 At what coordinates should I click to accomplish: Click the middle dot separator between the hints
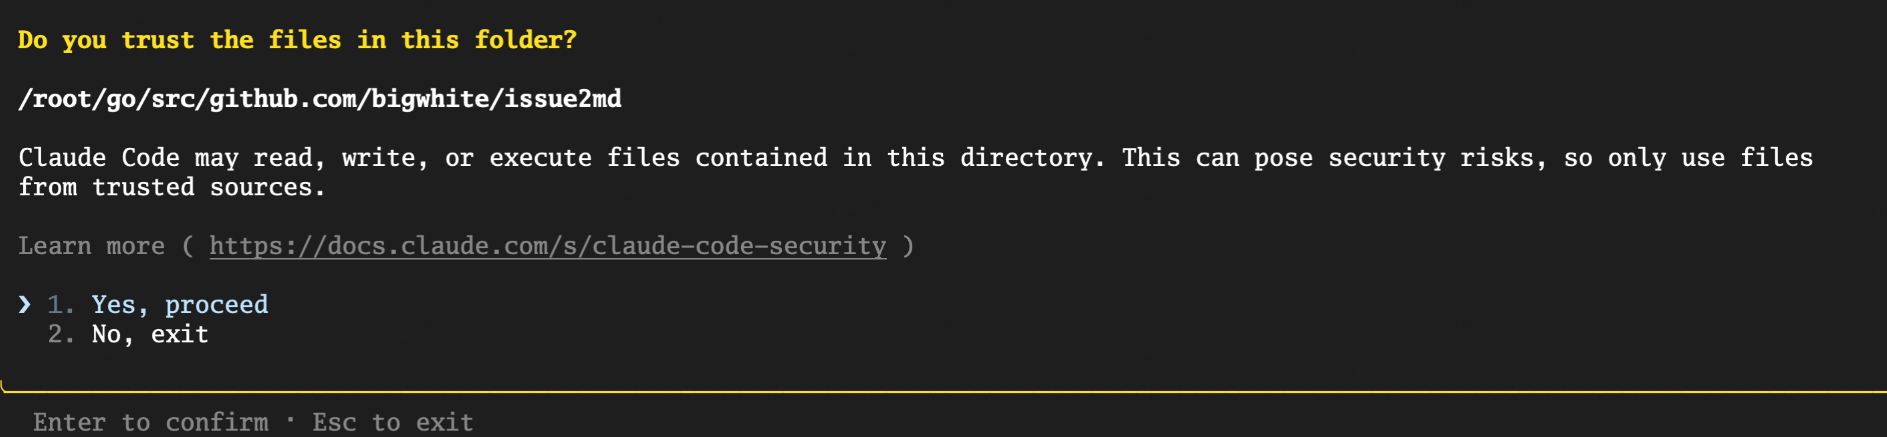tap(290, 421)
